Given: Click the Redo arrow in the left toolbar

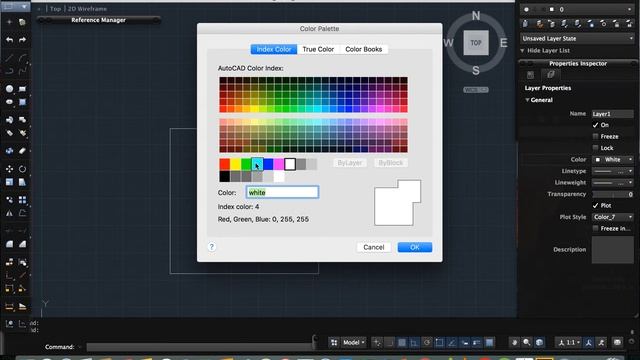Looking at the screenshot, I should coord(22,40).
